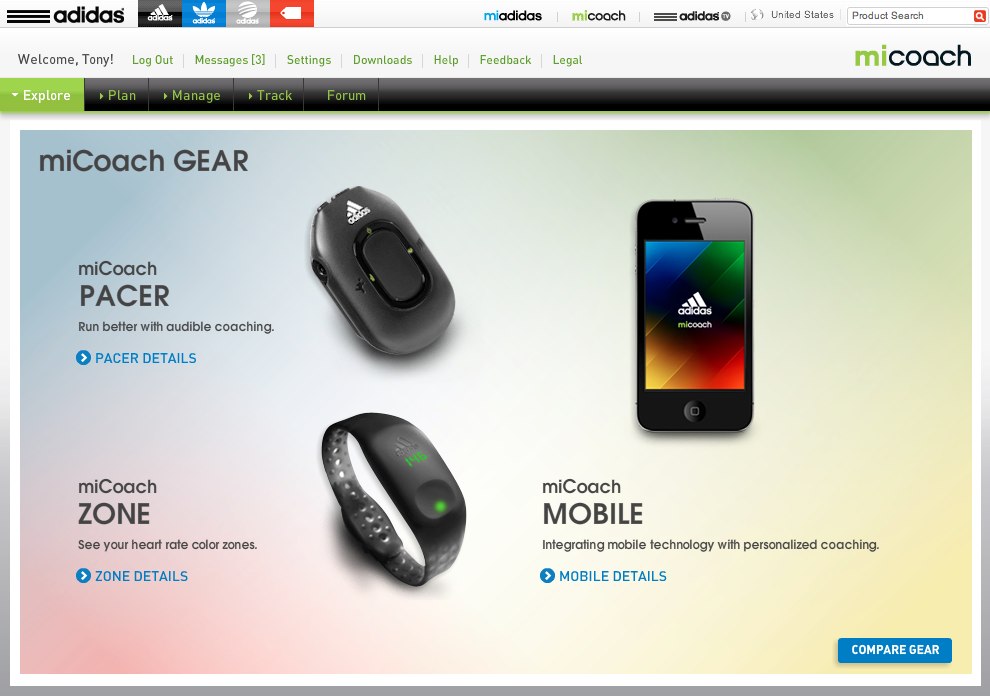Open the adidas Originals blue trefoil icon
Image resolution: width=990 pixels, height=696 pixels.
coord(203,13)
